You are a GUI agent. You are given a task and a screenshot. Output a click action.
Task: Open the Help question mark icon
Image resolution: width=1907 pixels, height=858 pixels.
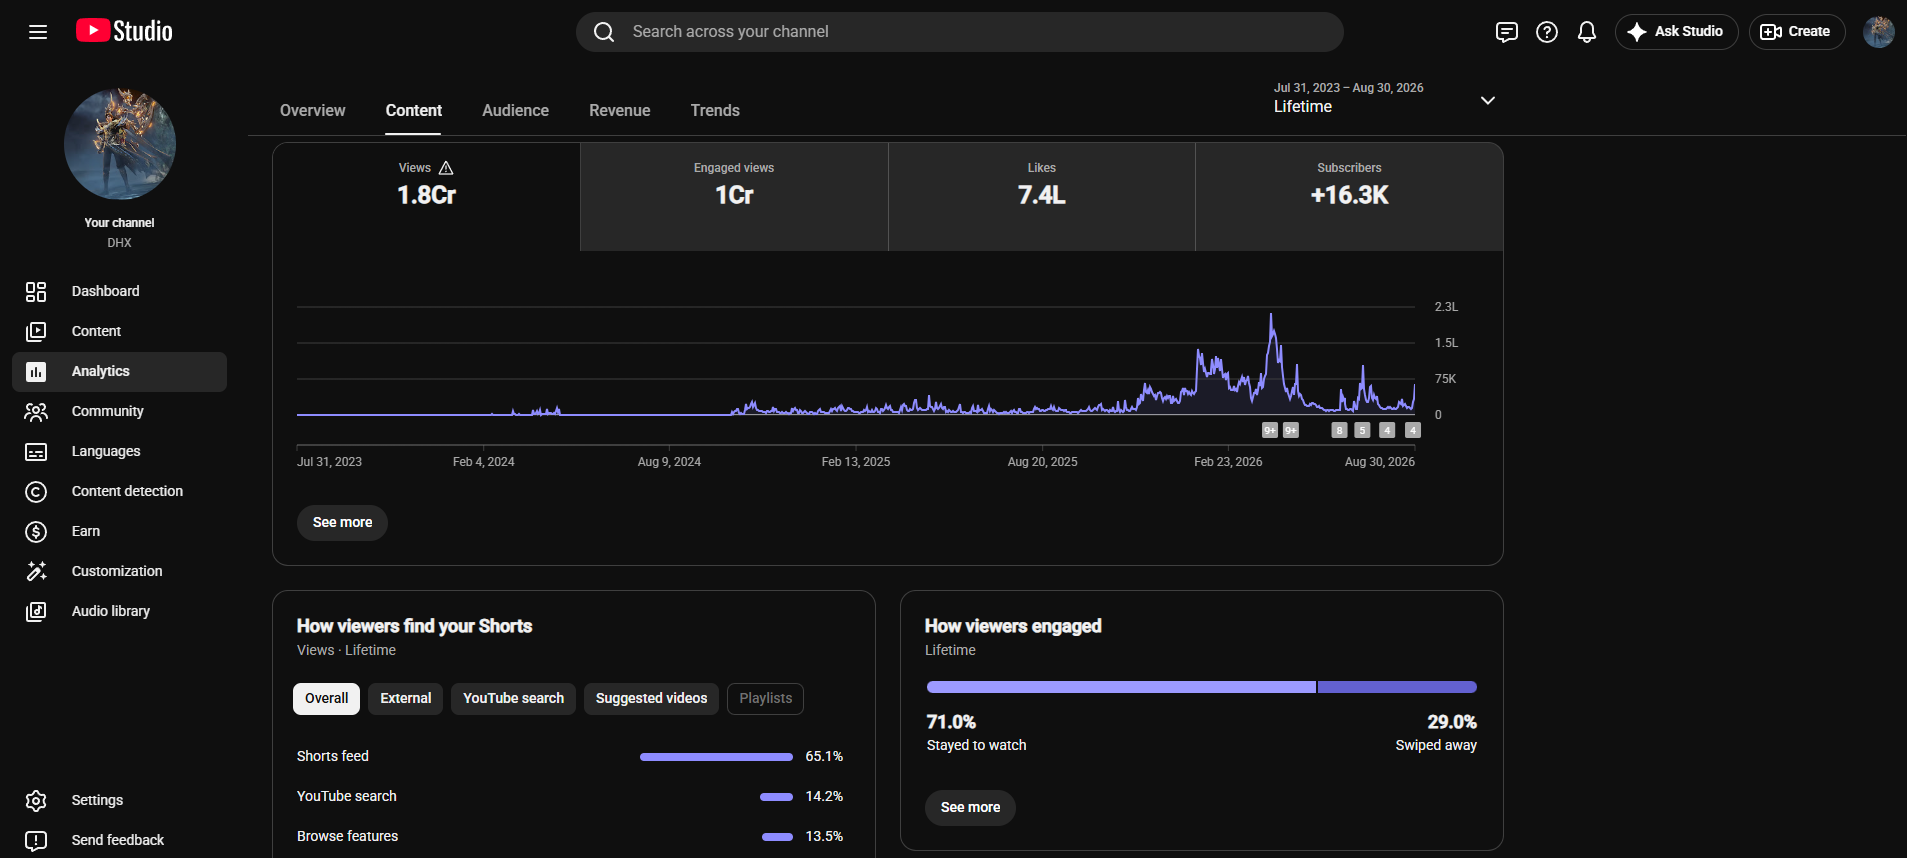[1547, 32]
